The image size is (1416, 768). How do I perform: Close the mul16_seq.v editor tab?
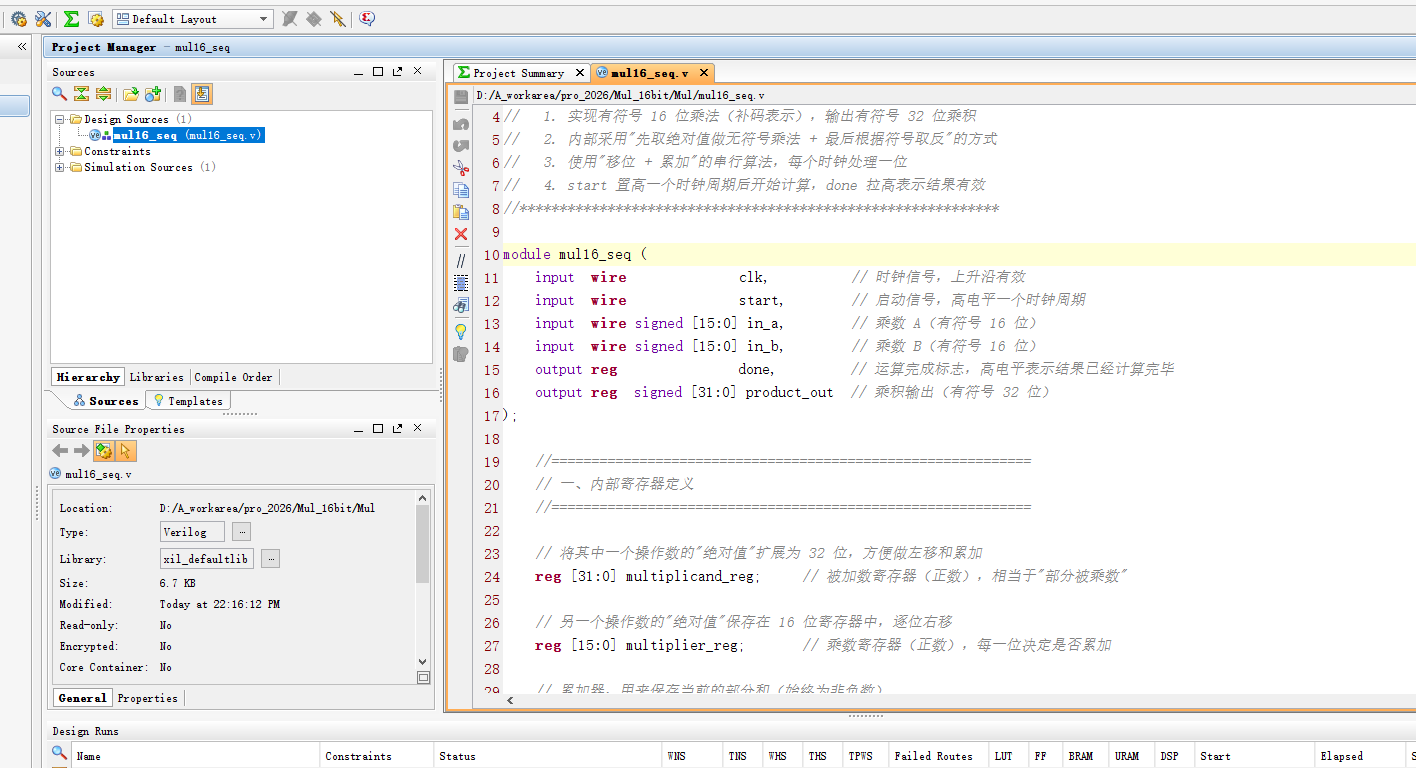pos(703,73)
